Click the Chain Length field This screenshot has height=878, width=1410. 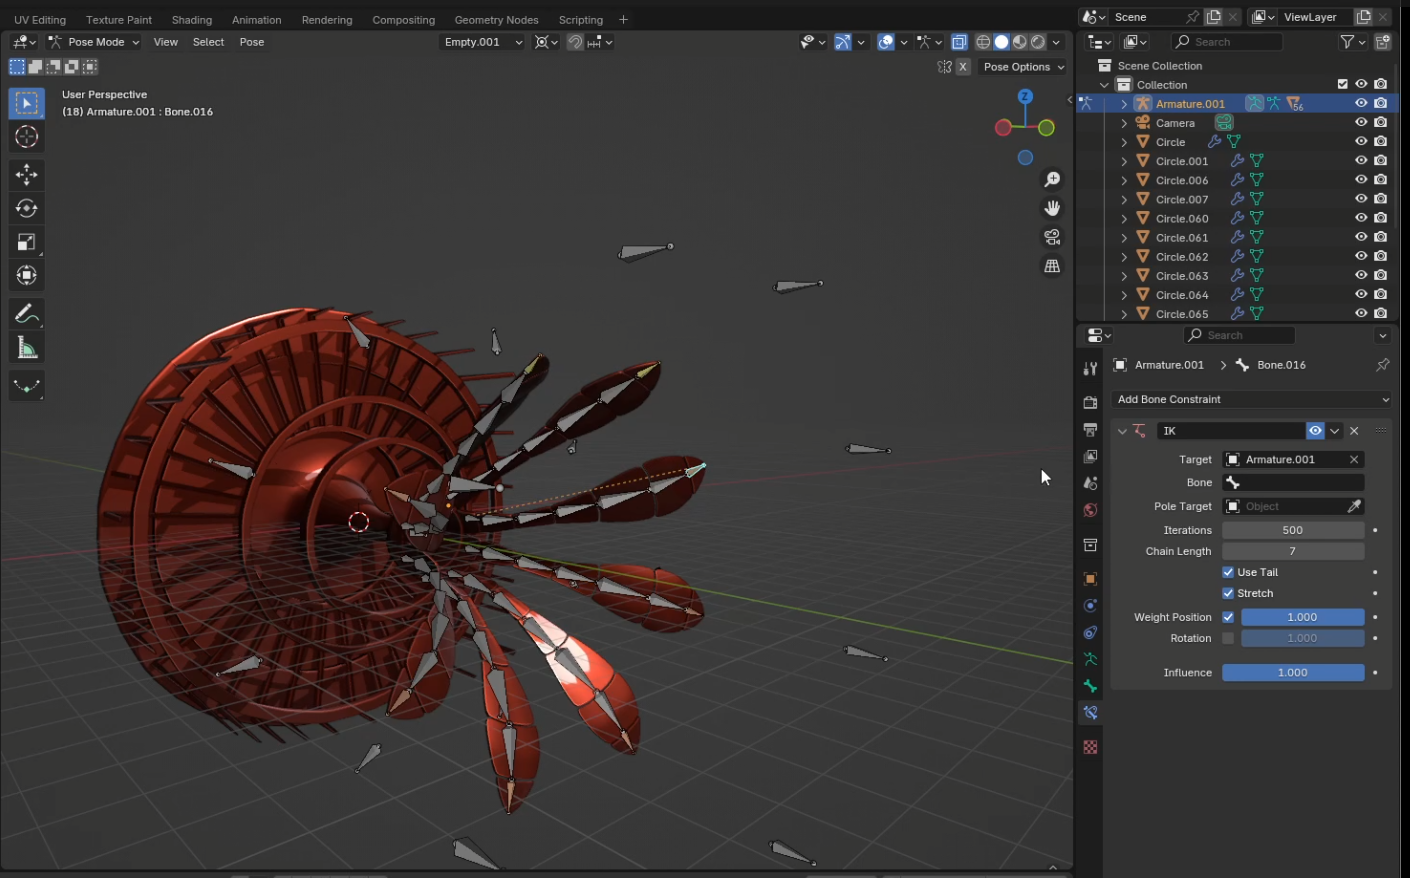(1293, 551)
